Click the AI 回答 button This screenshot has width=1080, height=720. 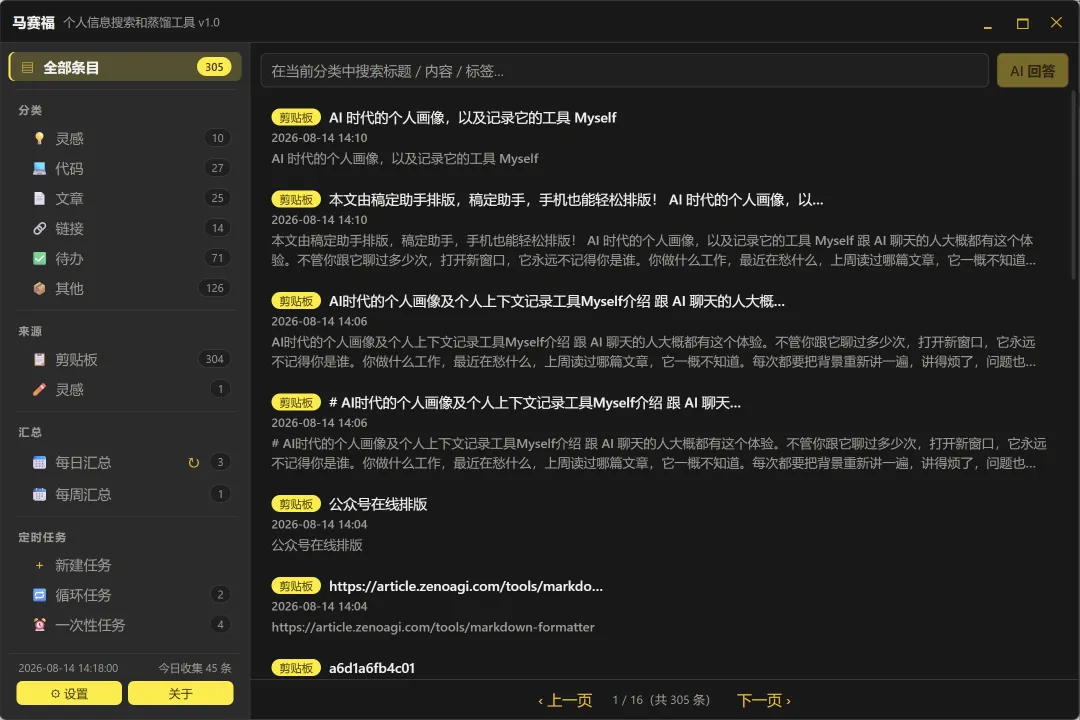[x=1032, y=71]
